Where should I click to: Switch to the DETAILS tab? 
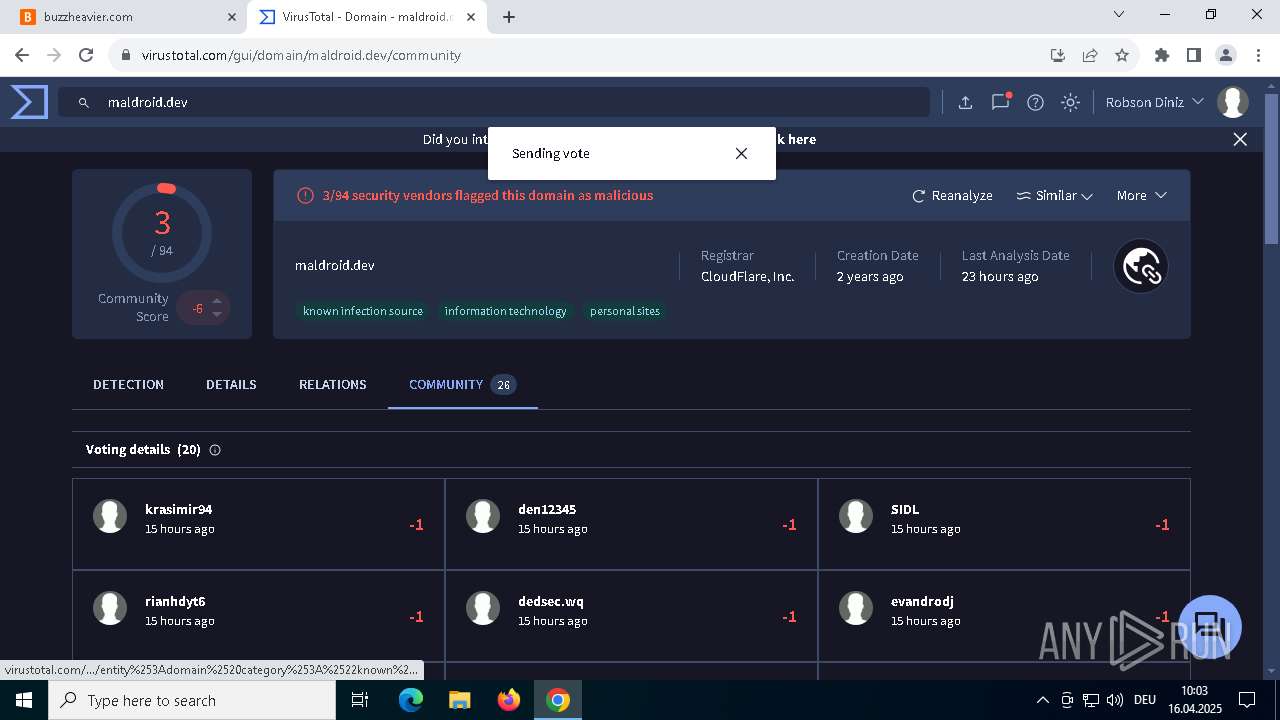(231, 384)
